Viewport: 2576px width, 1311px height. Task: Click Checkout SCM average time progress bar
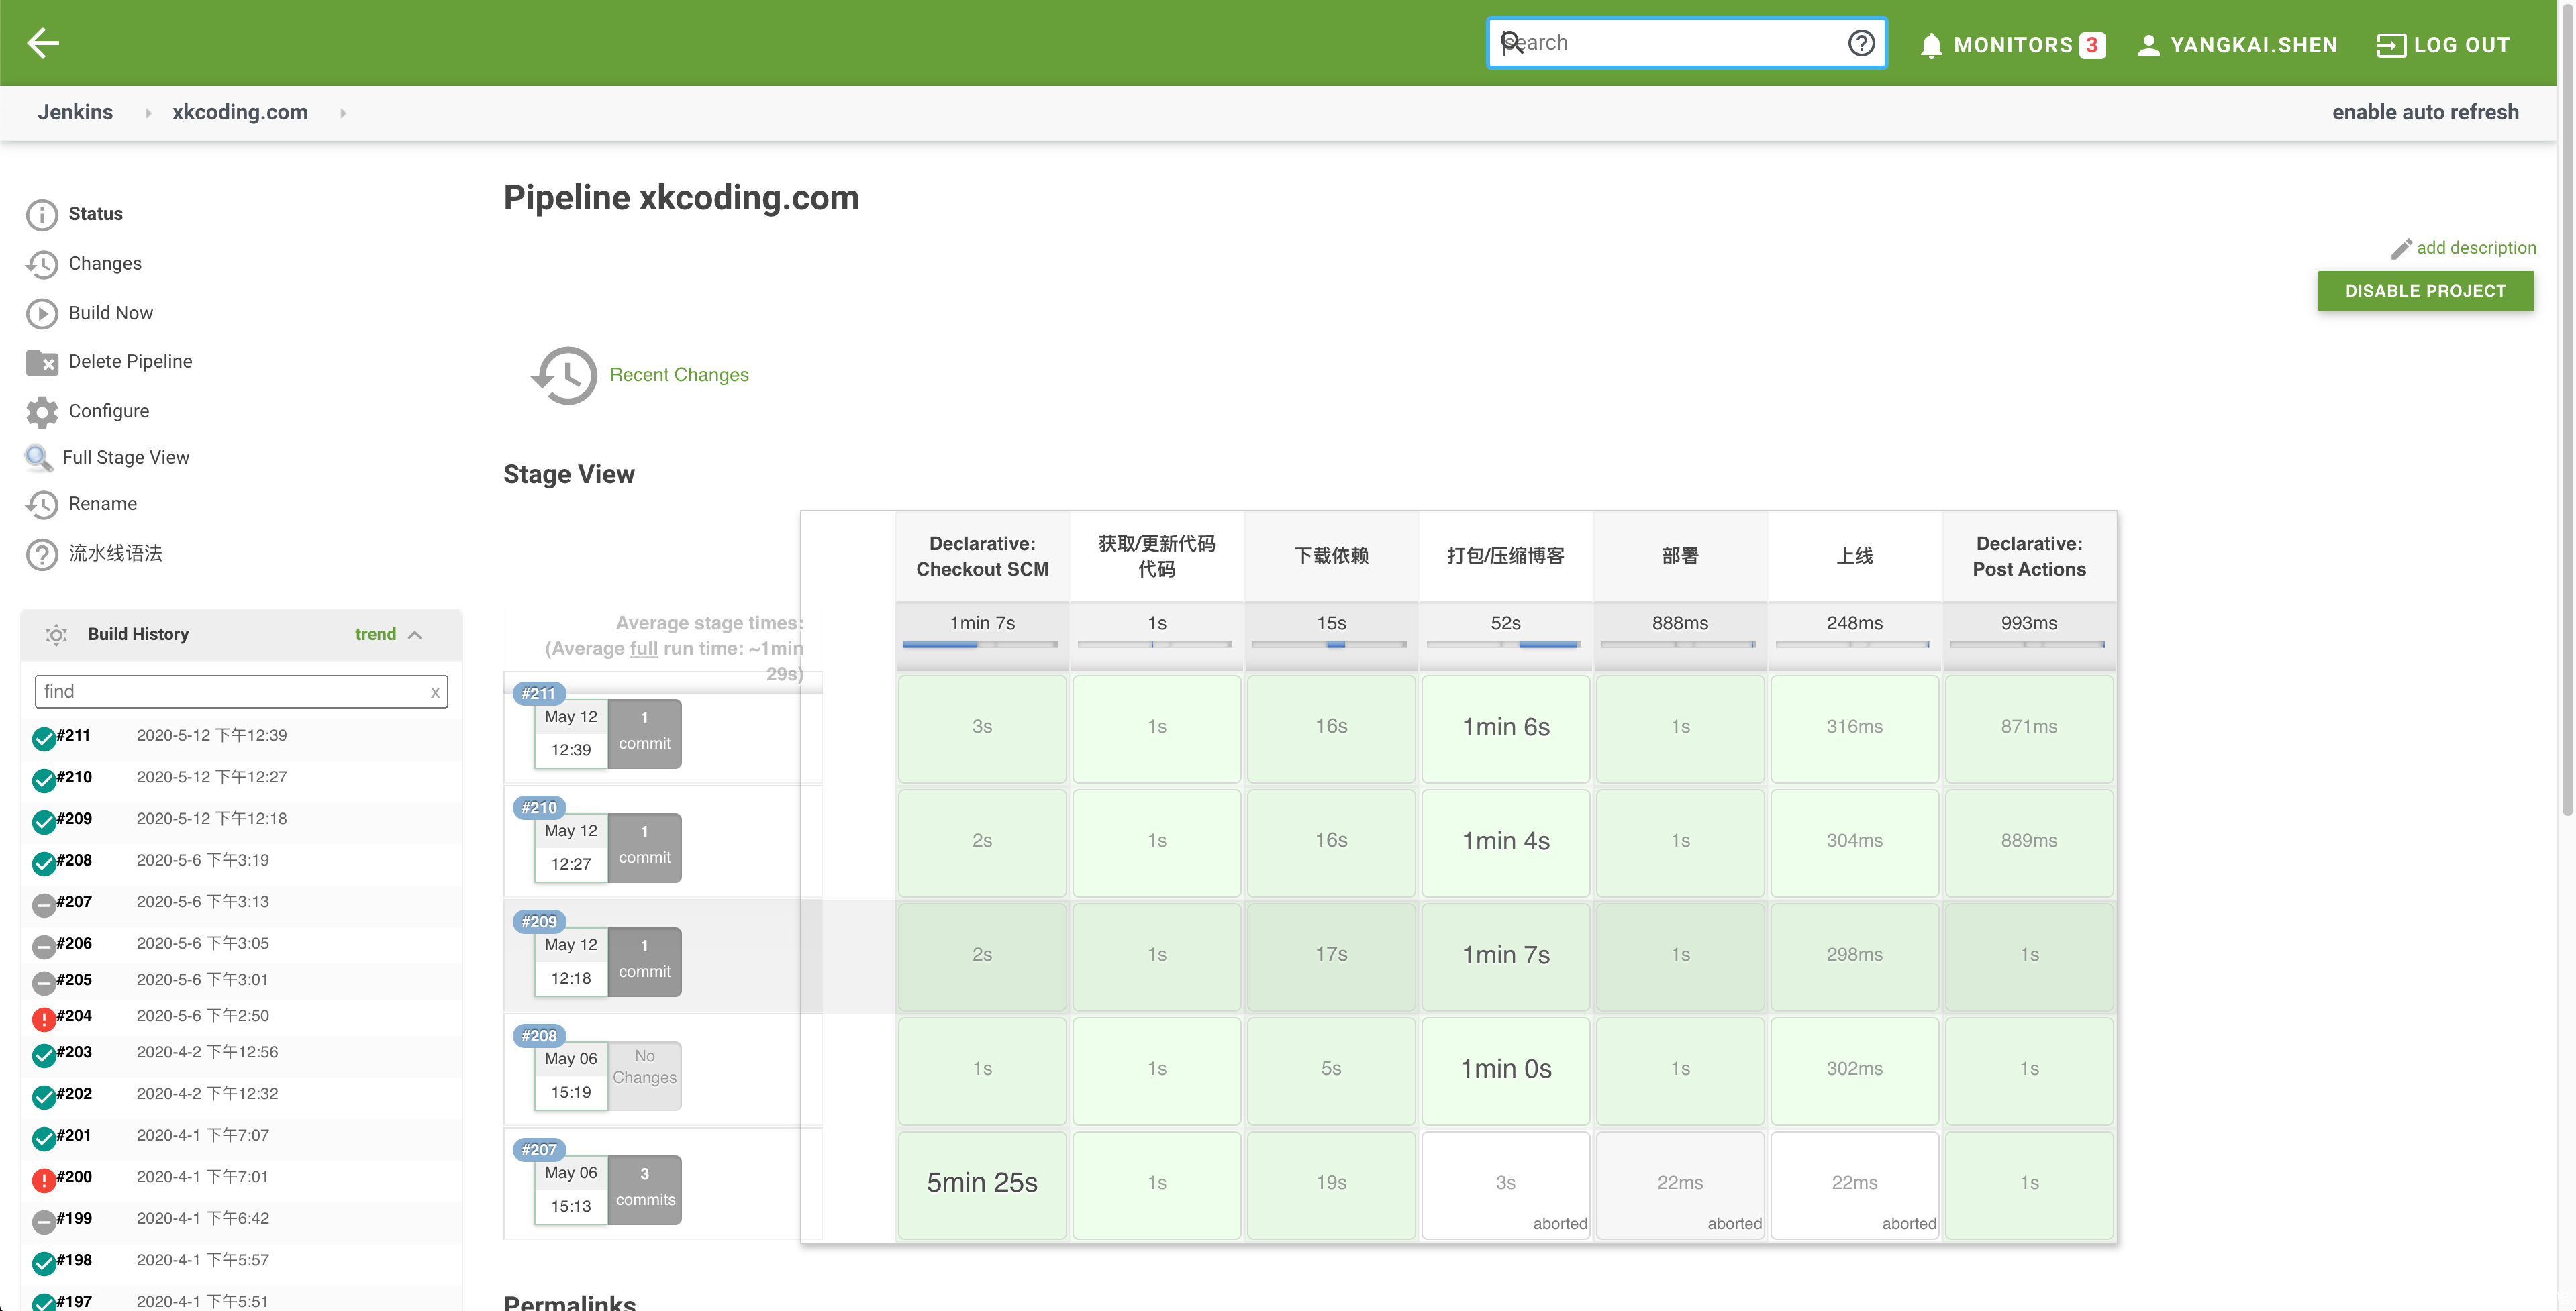(980, 645)
